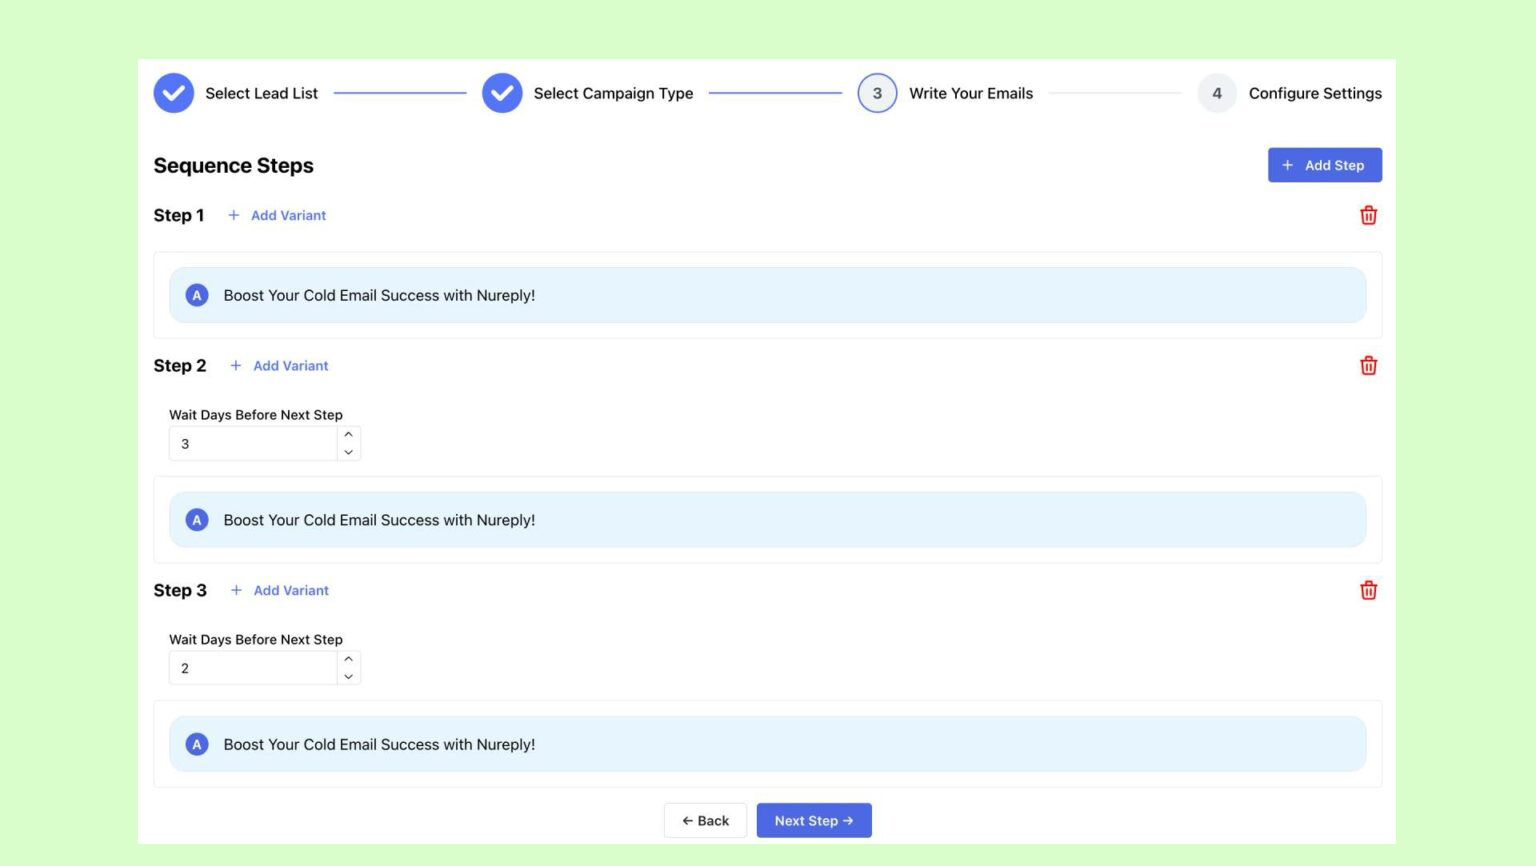The width and height of the screenshot is (1536, 866).
Task: Delete Step 3 using its trash icon
Action: click(1369, 590)
